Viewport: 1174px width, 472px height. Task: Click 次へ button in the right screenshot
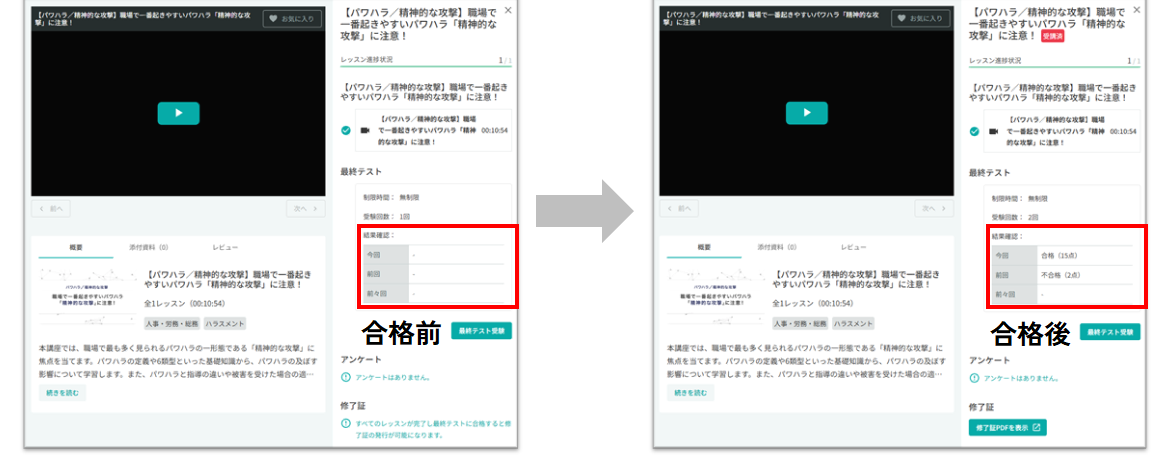click(x=934, y=208)
